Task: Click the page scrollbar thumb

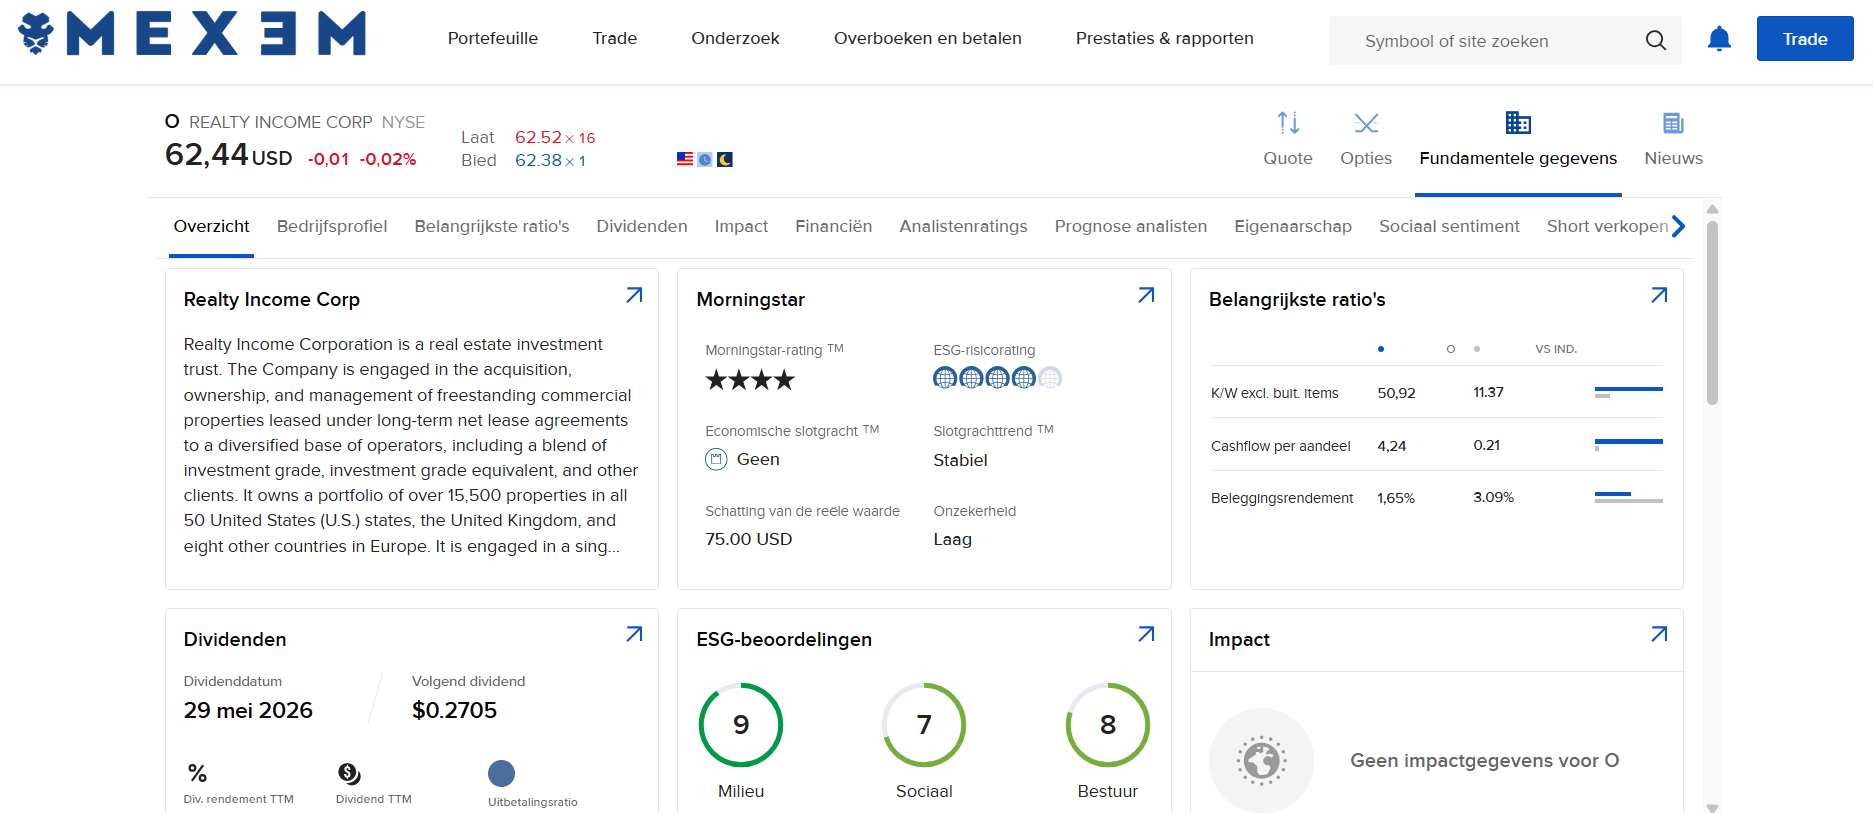Action: 1712,312
